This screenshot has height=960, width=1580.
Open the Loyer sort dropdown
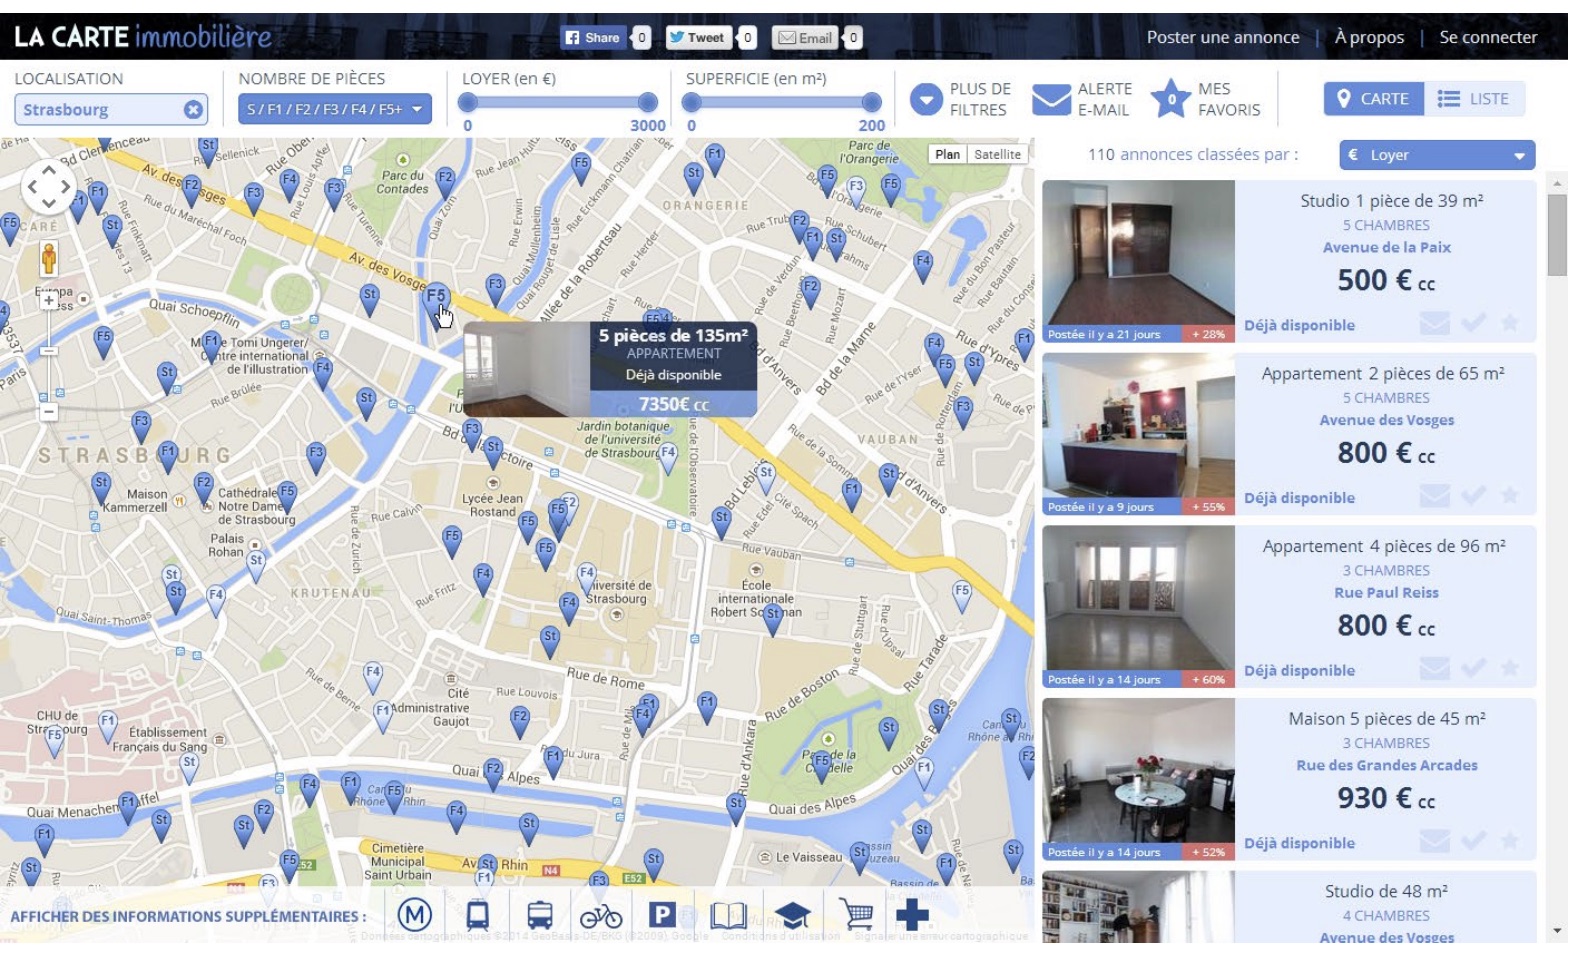[x=1437, y=155]
